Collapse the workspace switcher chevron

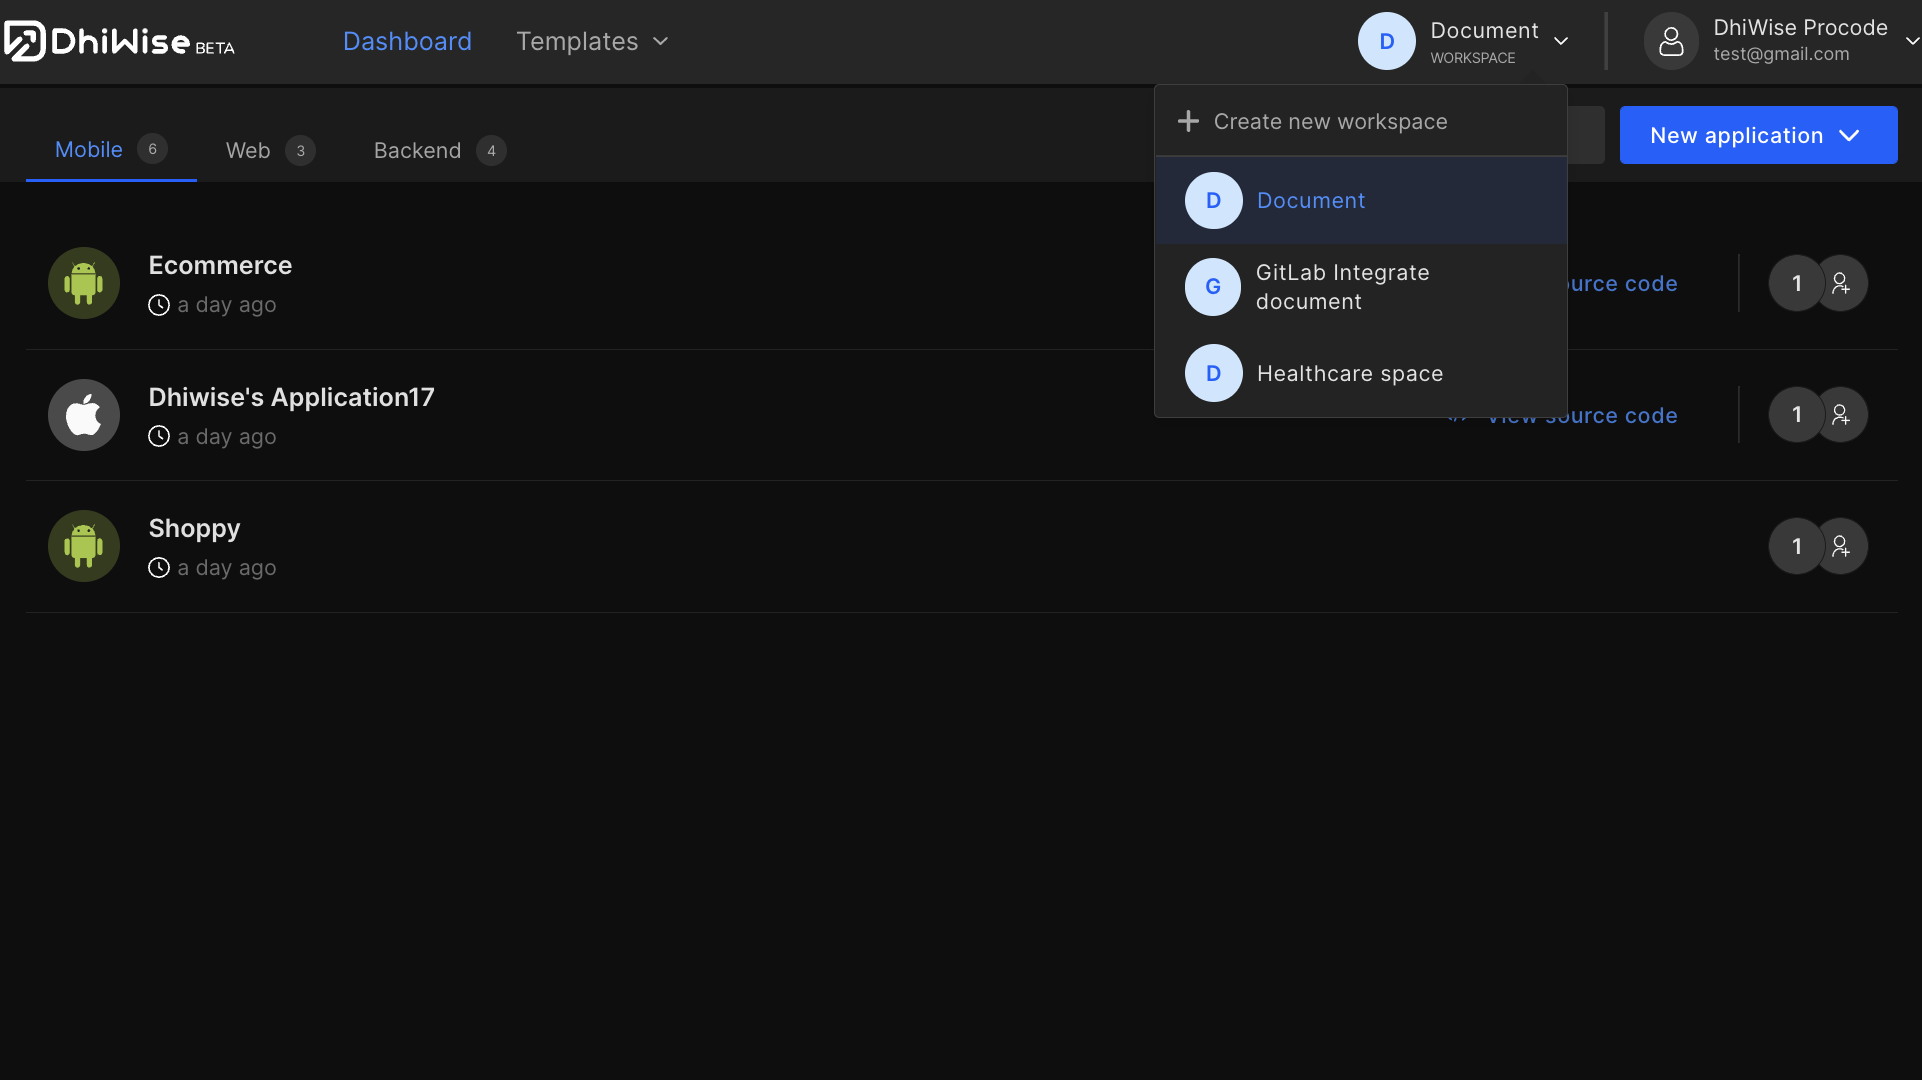point(1561,41)
